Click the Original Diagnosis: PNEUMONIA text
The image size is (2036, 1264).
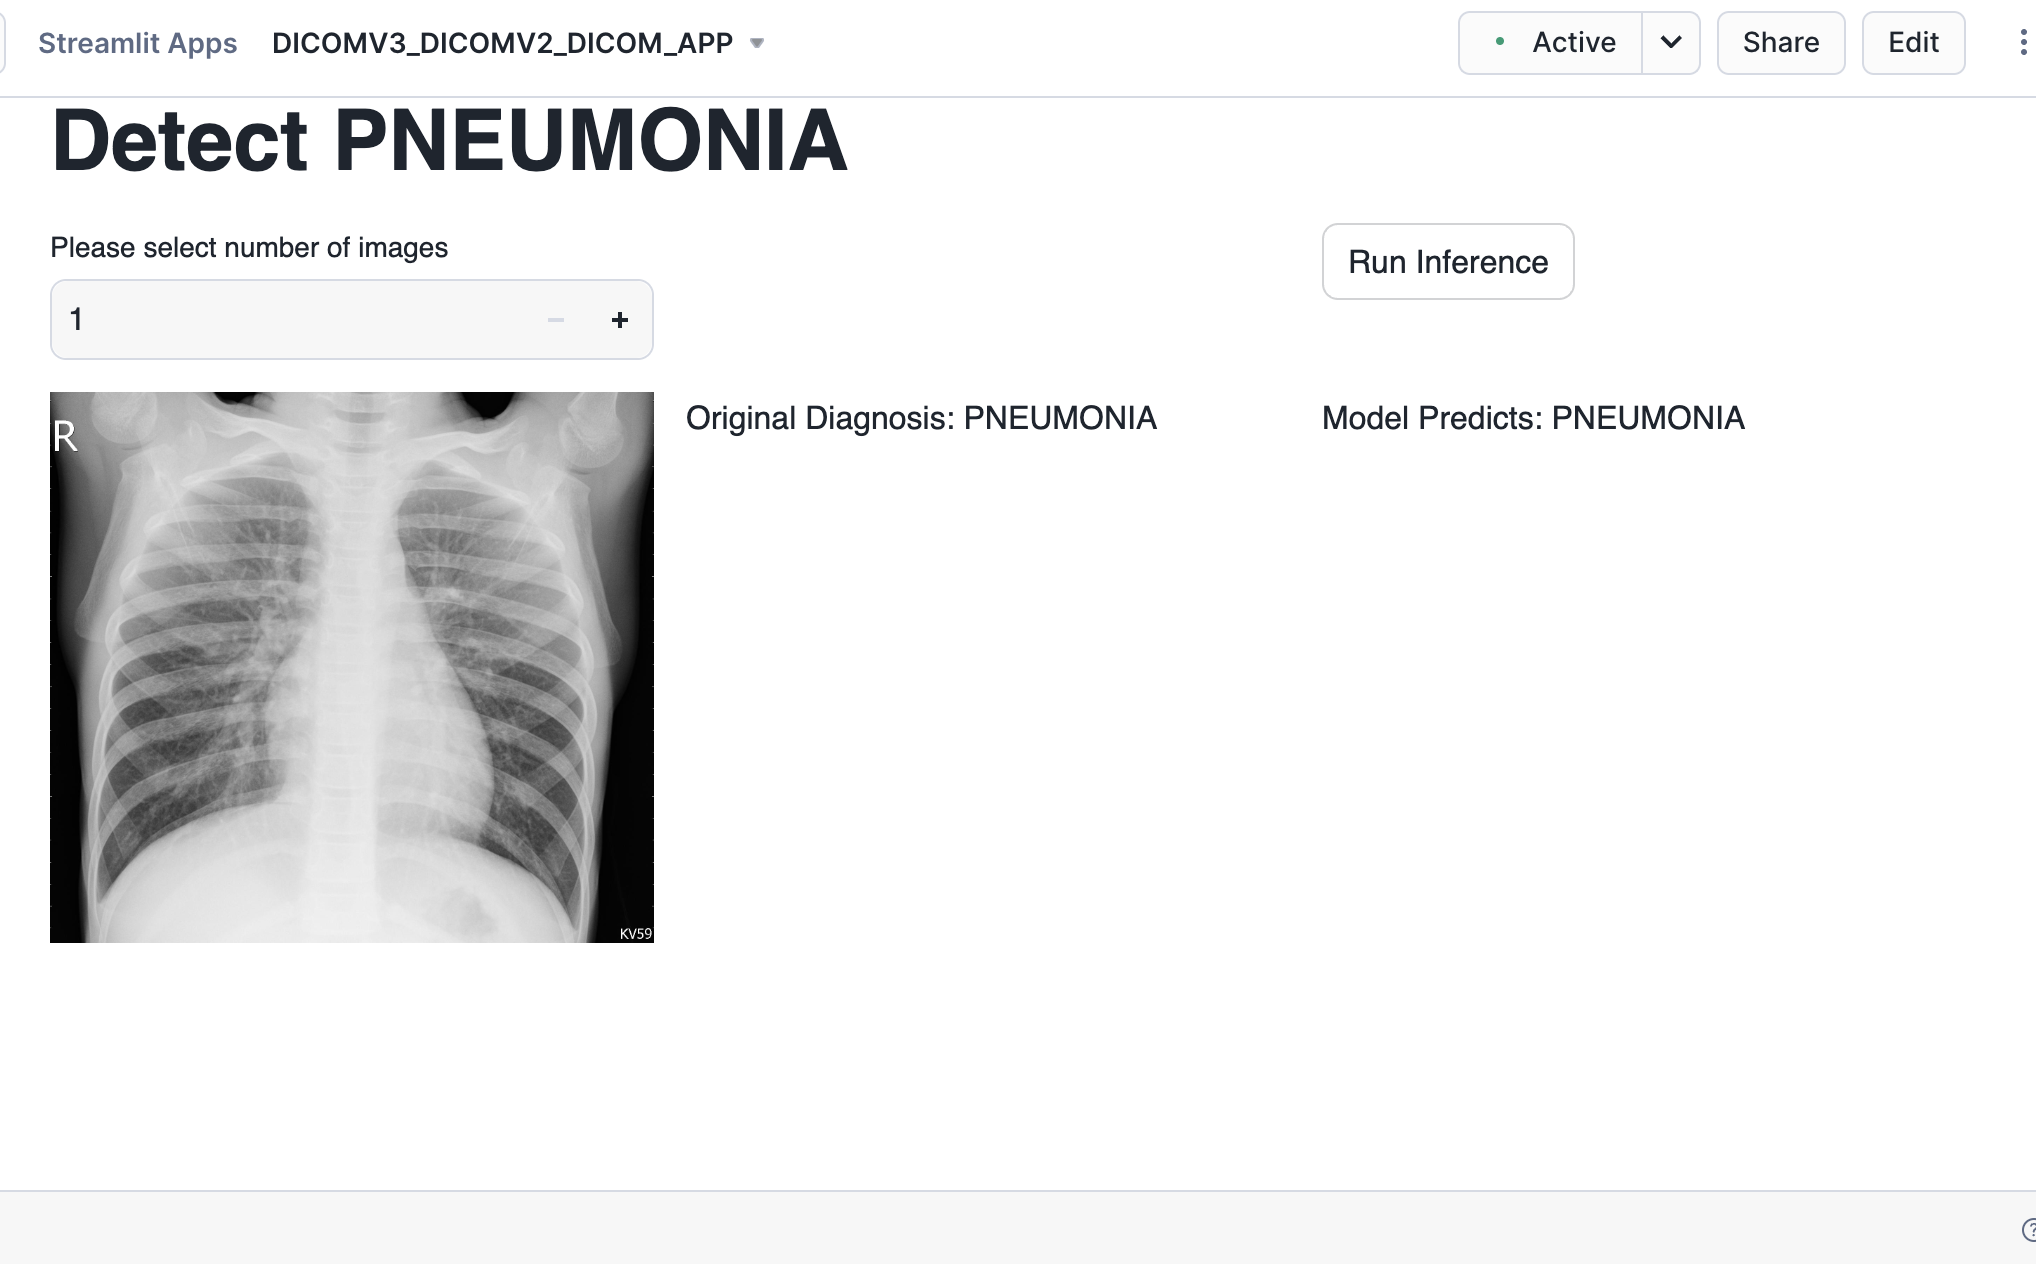[x=921, y=418]
